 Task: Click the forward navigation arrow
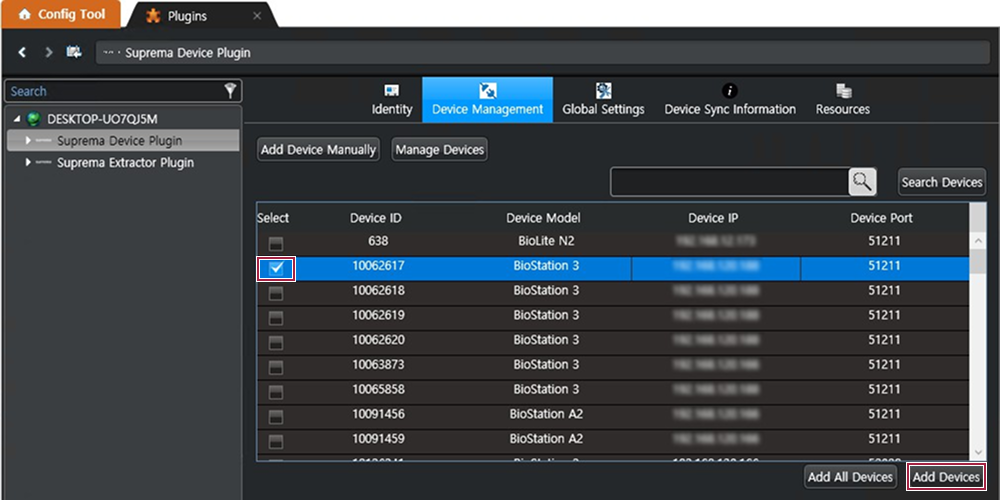click(x=47, y=52)
